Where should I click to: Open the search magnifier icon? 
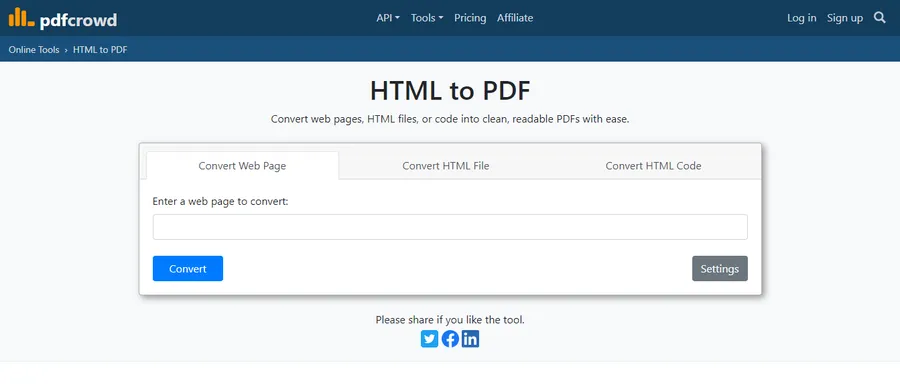(x=879, y=18)
